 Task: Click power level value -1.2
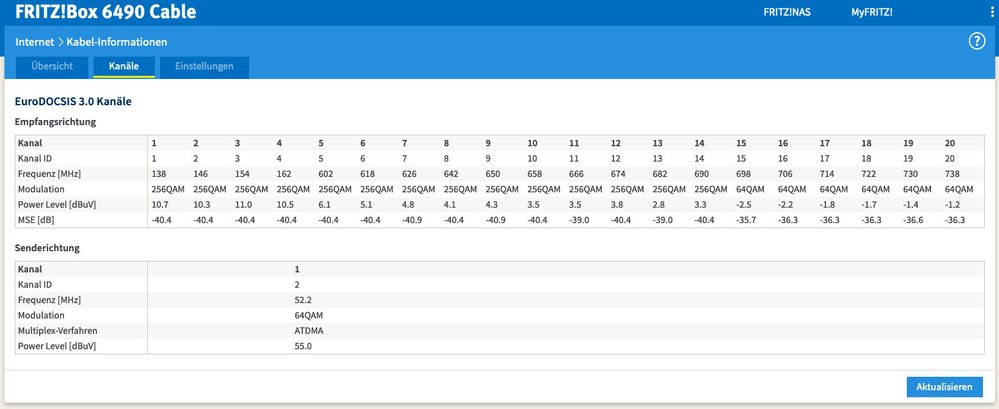click(952, 204)
